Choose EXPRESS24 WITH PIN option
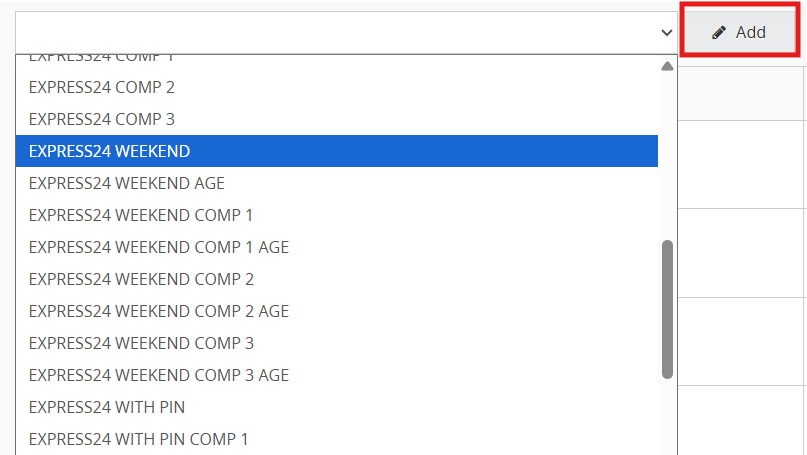Viewport: 807px width, 455px height. click(x=107, y=407)
